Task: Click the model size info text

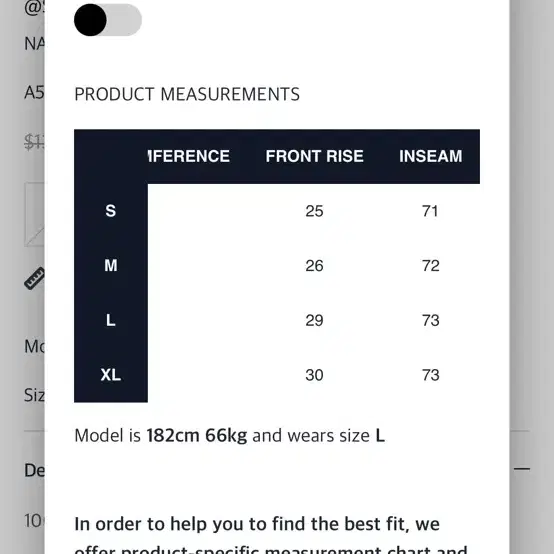Action: [229, 435]
